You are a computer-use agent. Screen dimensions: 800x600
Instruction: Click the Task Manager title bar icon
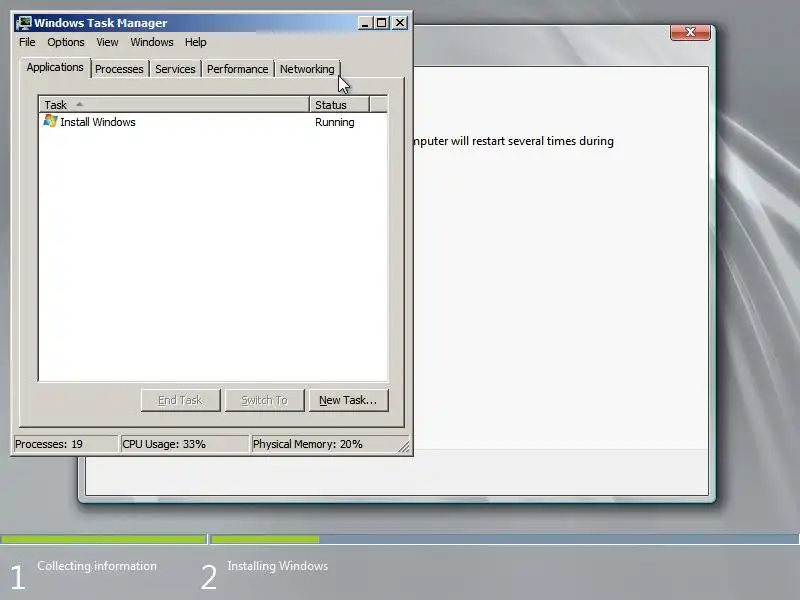23,23
